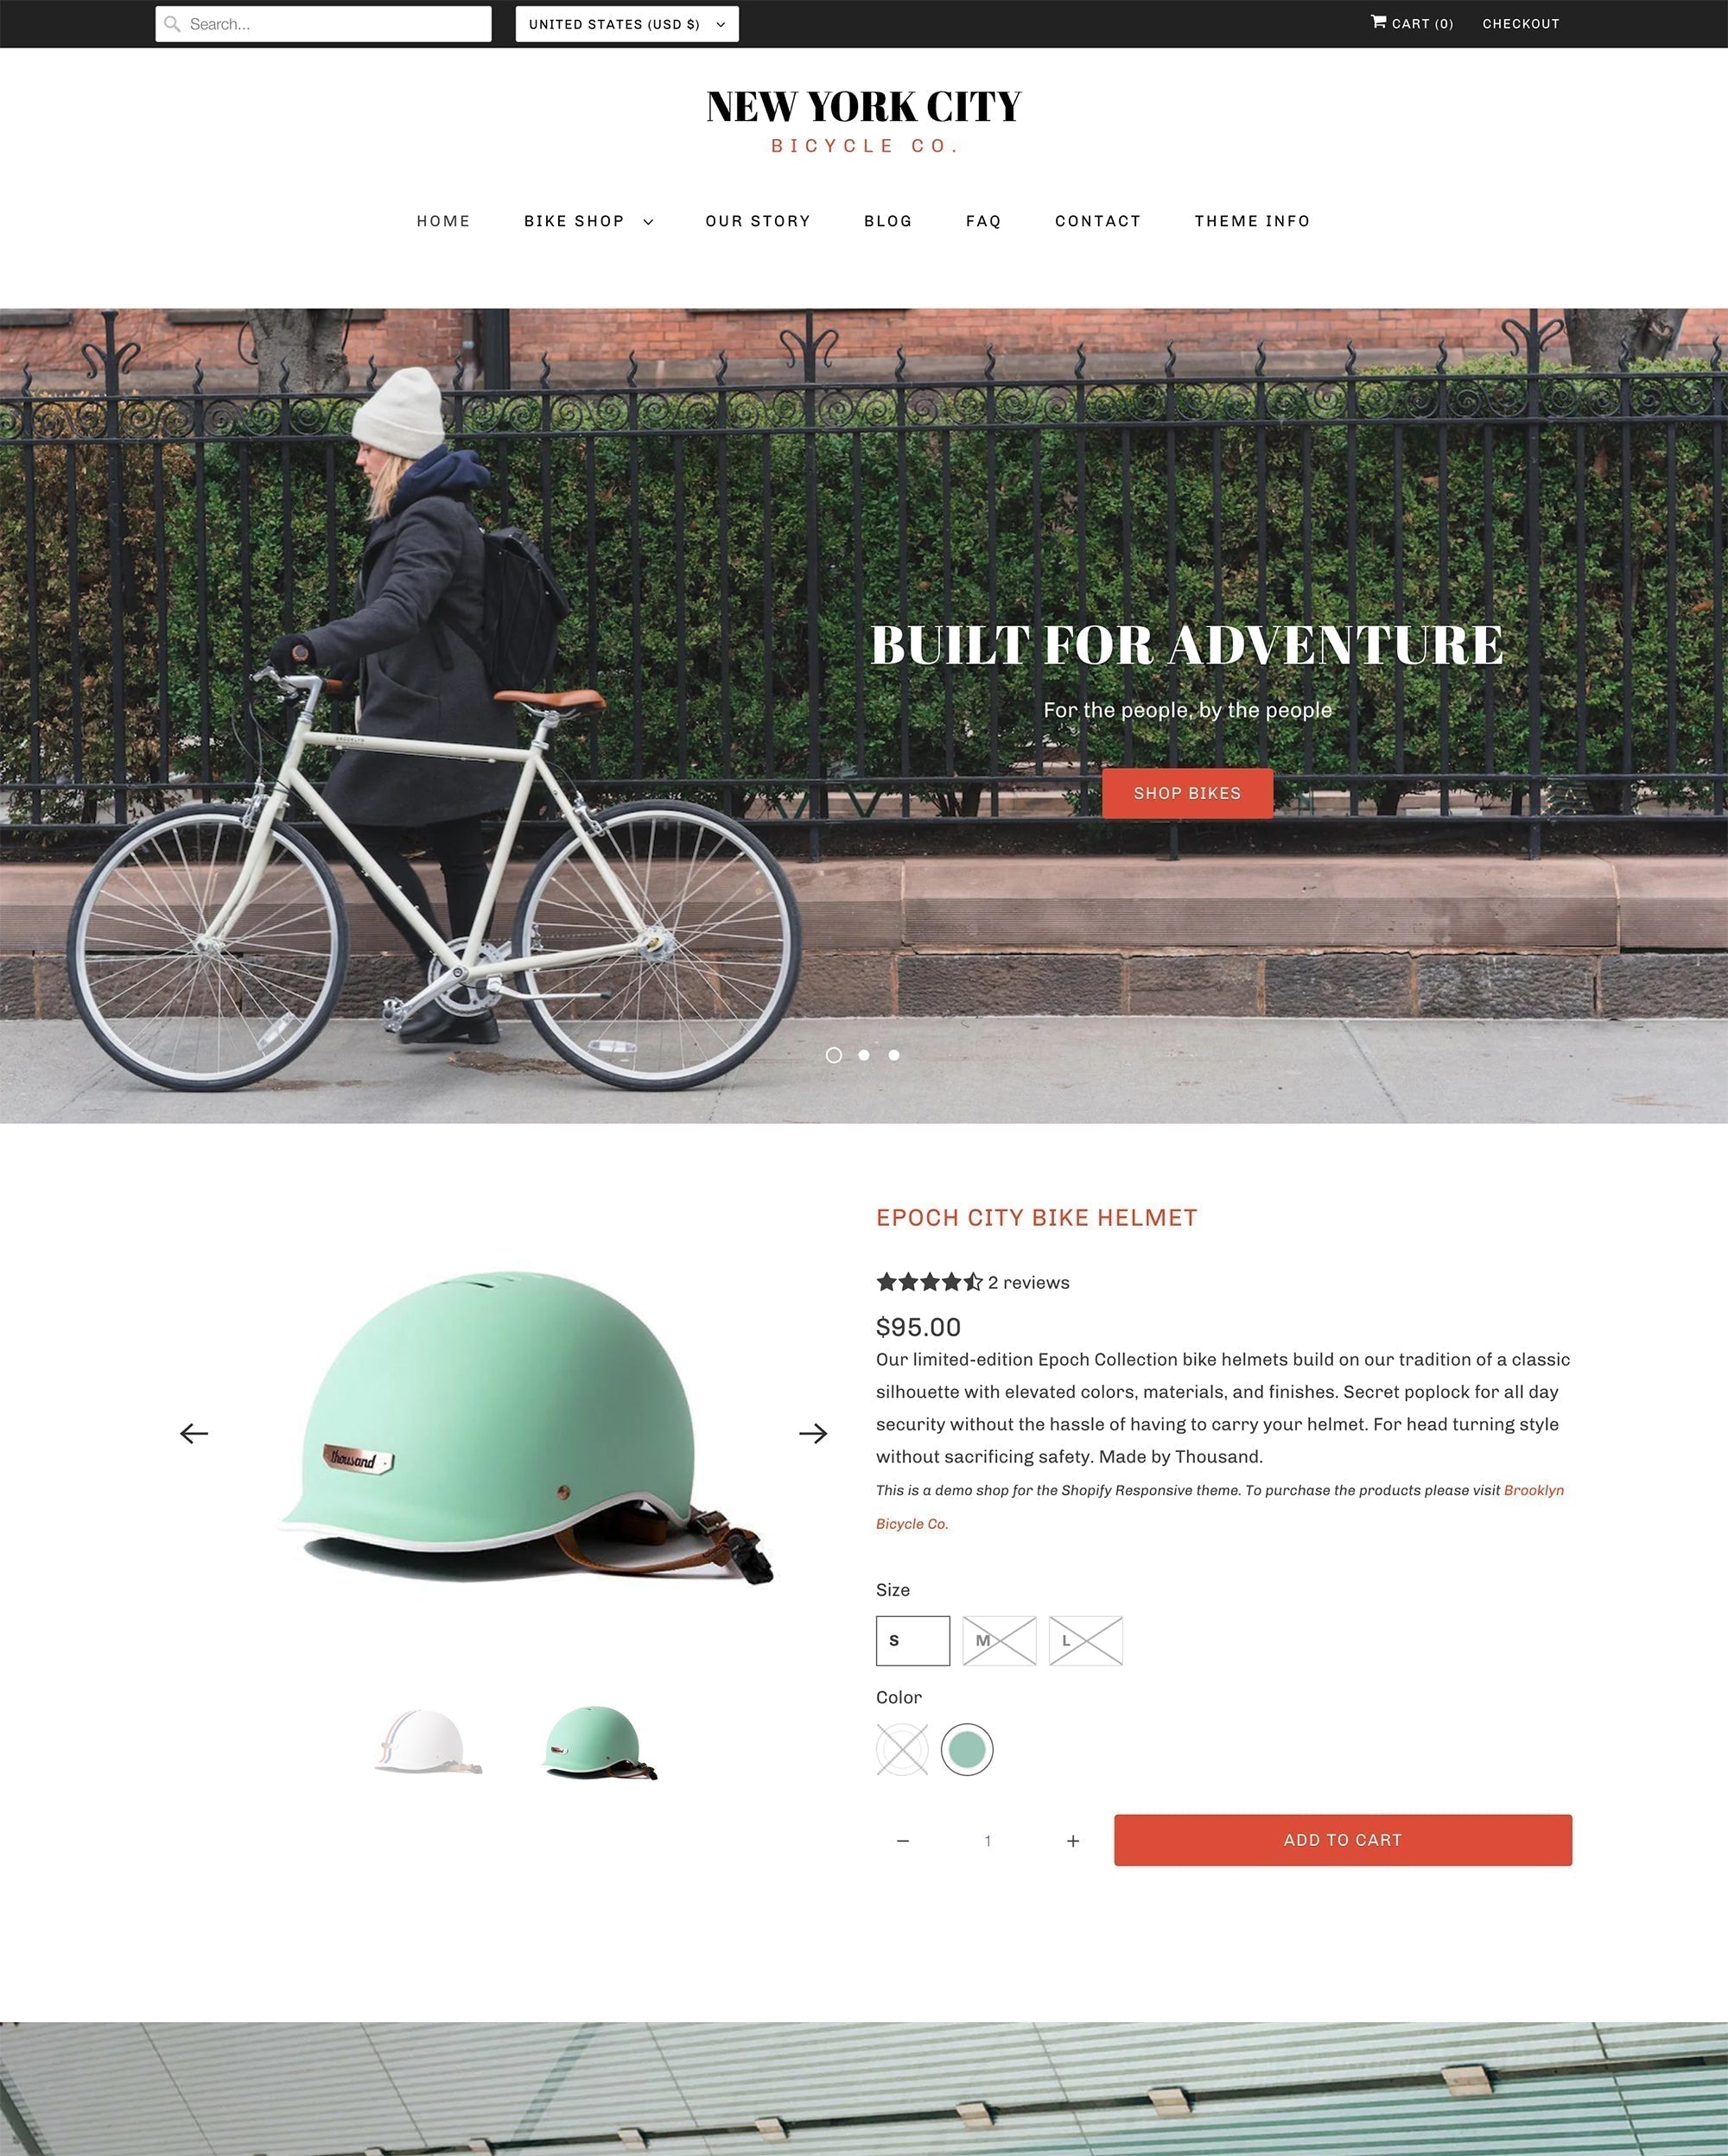Click ADD TO CART button

click(1342, 1841)
